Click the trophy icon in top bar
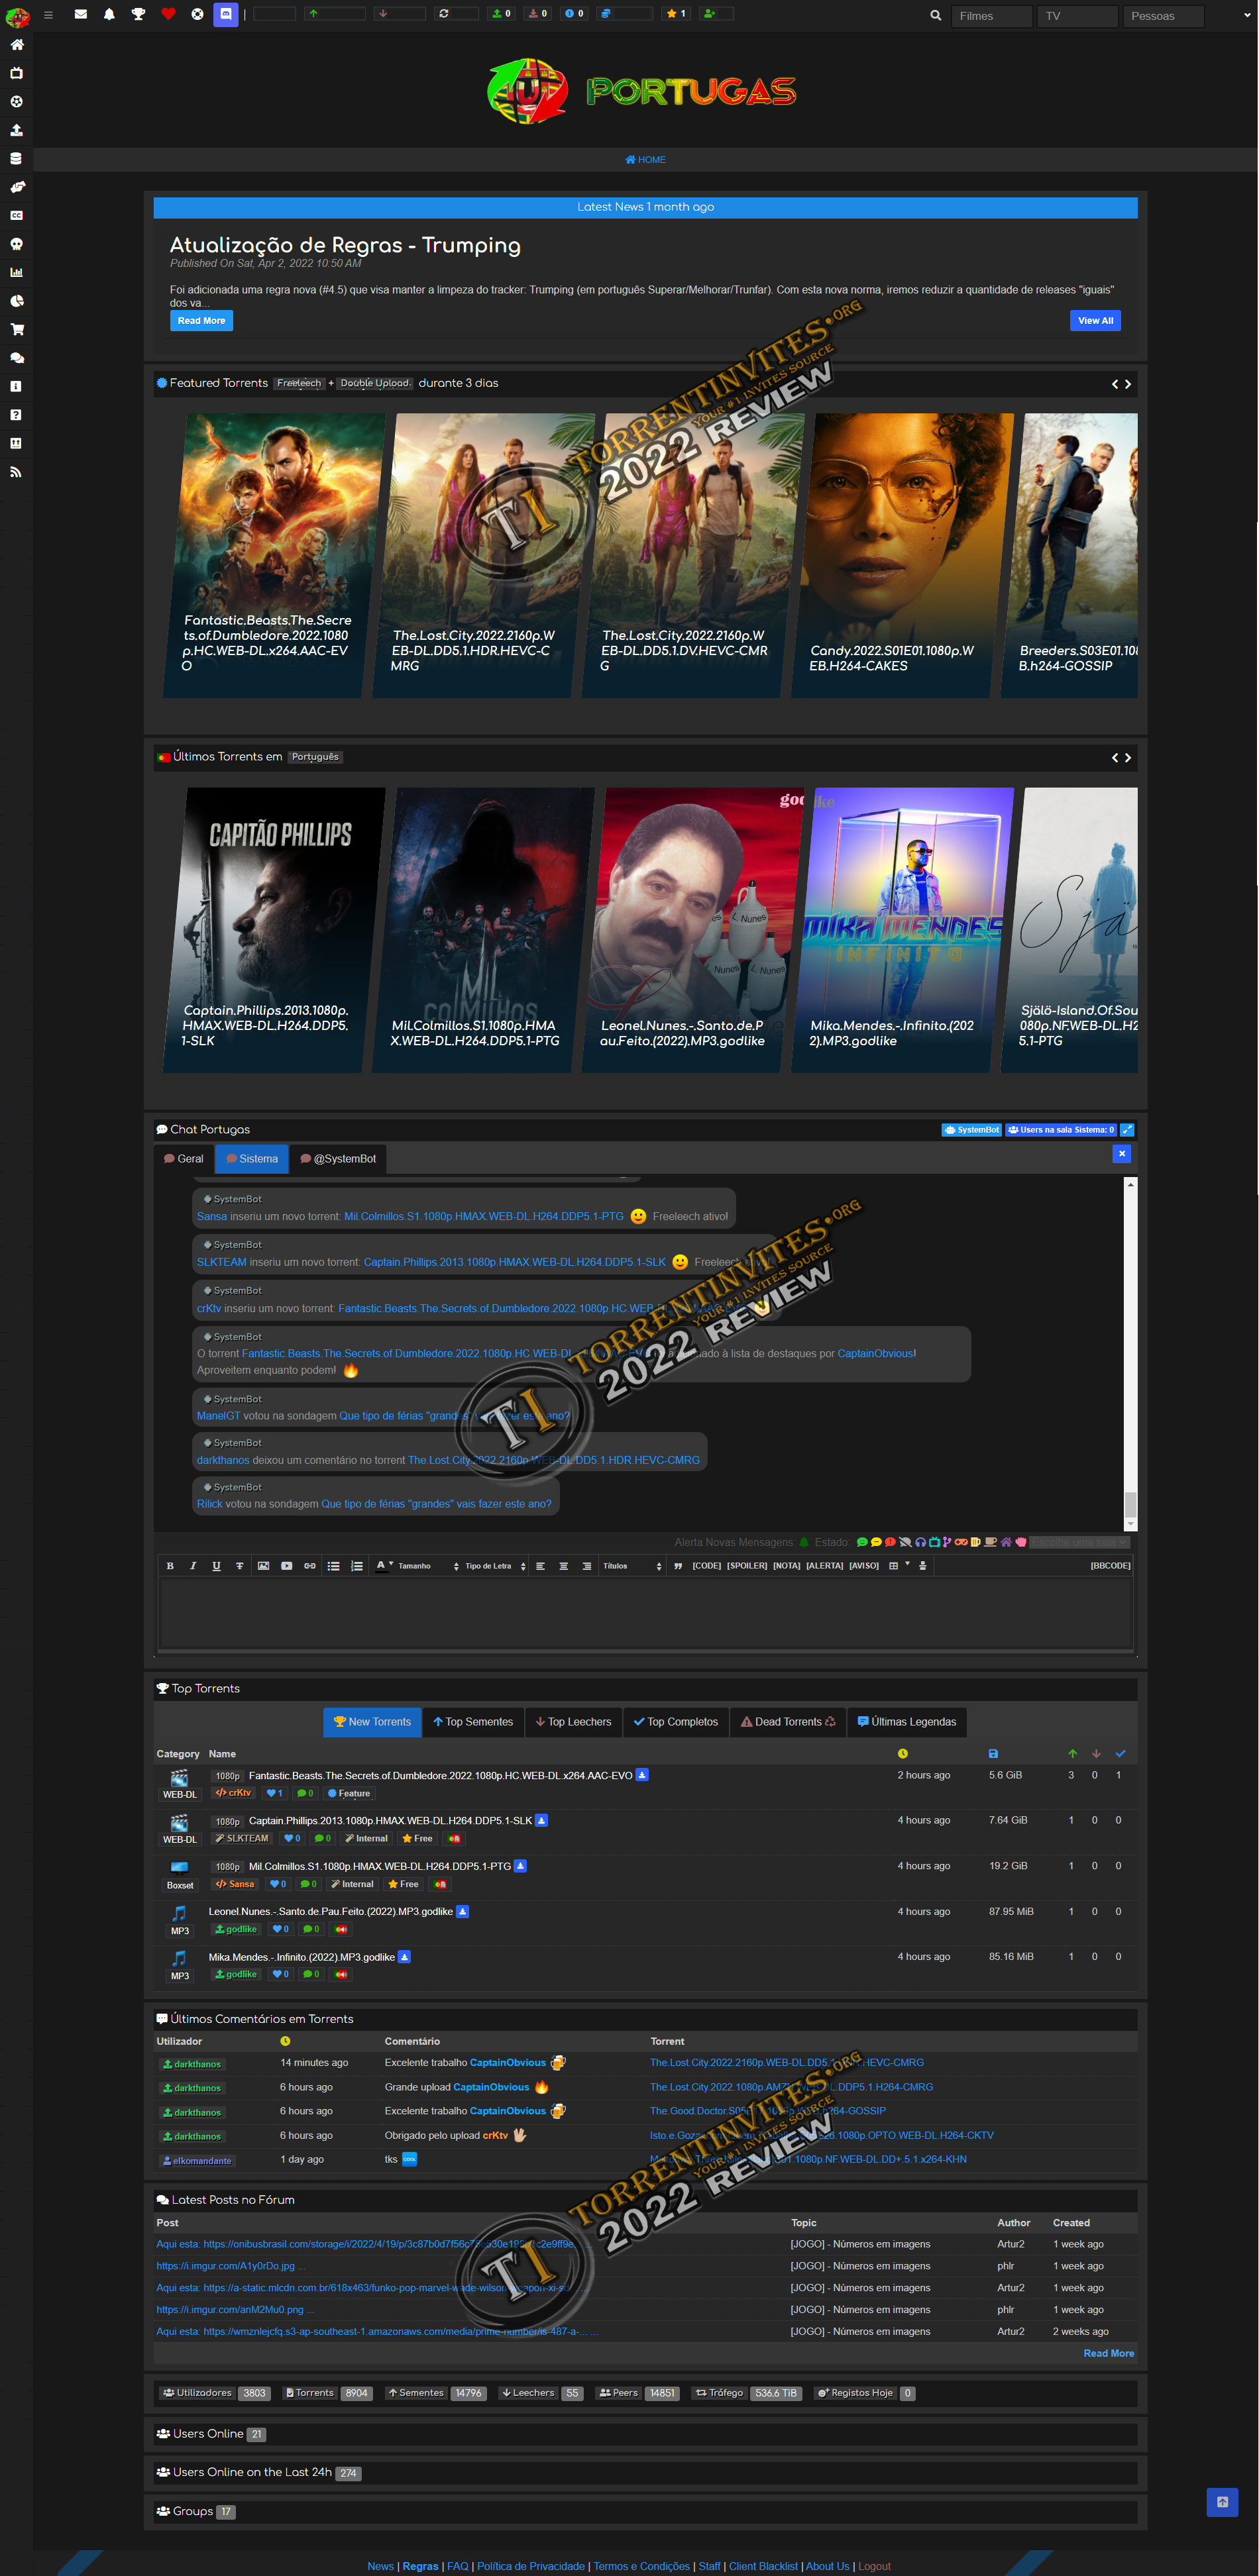This screenshot has height=2576, width=1259. [x=138, y=14]
